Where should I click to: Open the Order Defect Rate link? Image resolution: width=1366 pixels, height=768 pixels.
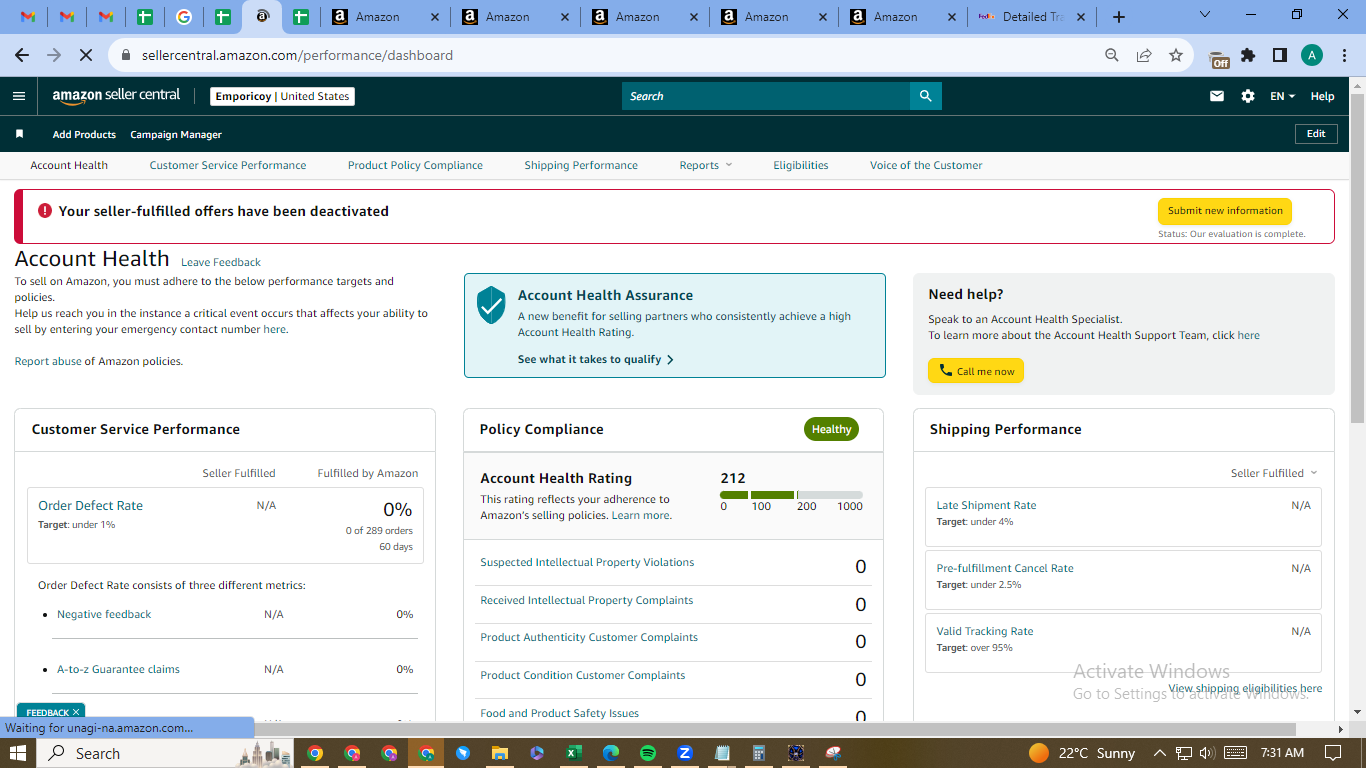pyautogui.click(x=90, y=505)
